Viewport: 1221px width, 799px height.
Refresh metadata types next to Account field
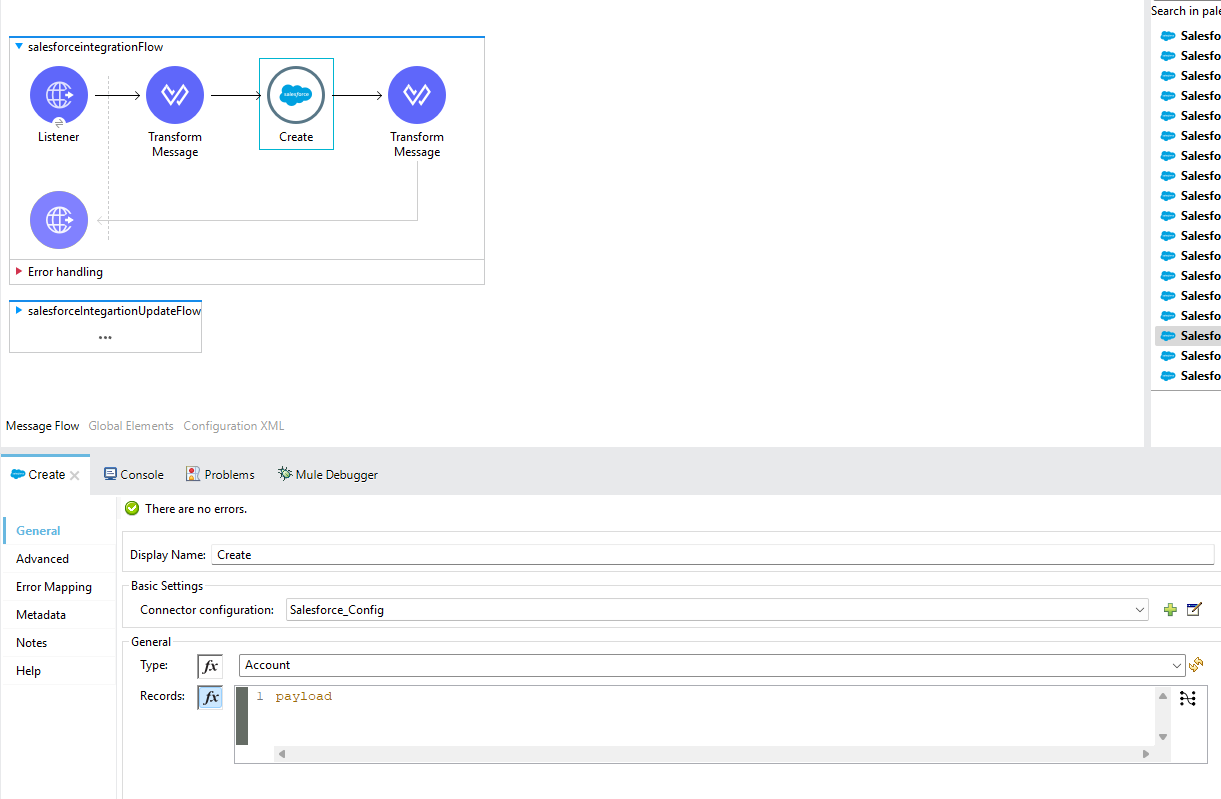point(1196,665)
